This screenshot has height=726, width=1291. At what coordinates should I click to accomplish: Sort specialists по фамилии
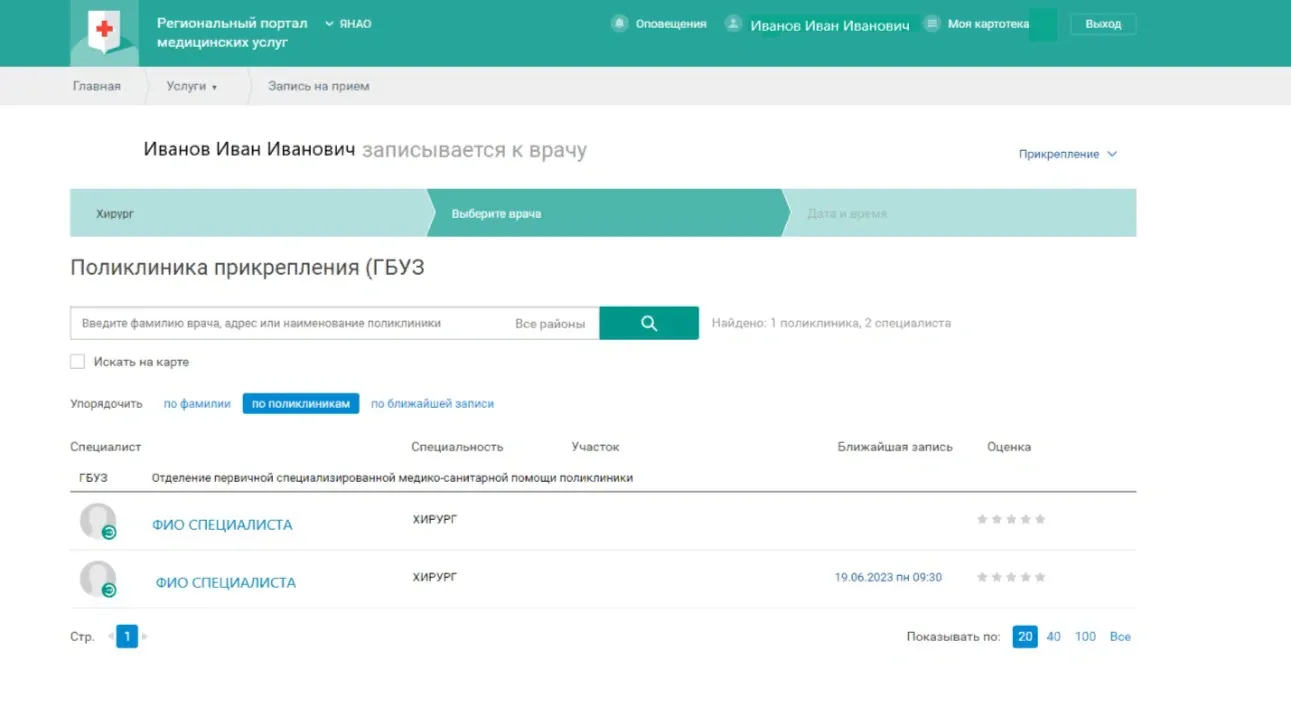pyautogui.click(x=197, y=404)
